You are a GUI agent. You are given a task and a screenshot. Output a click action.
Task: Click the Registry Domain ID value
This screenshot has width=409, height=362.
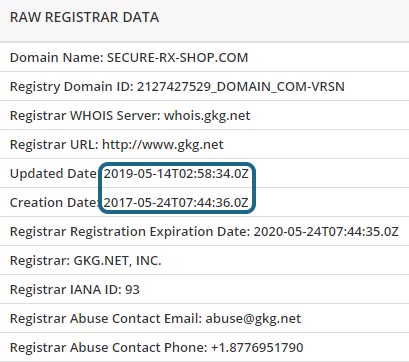[x=241, y=87]
